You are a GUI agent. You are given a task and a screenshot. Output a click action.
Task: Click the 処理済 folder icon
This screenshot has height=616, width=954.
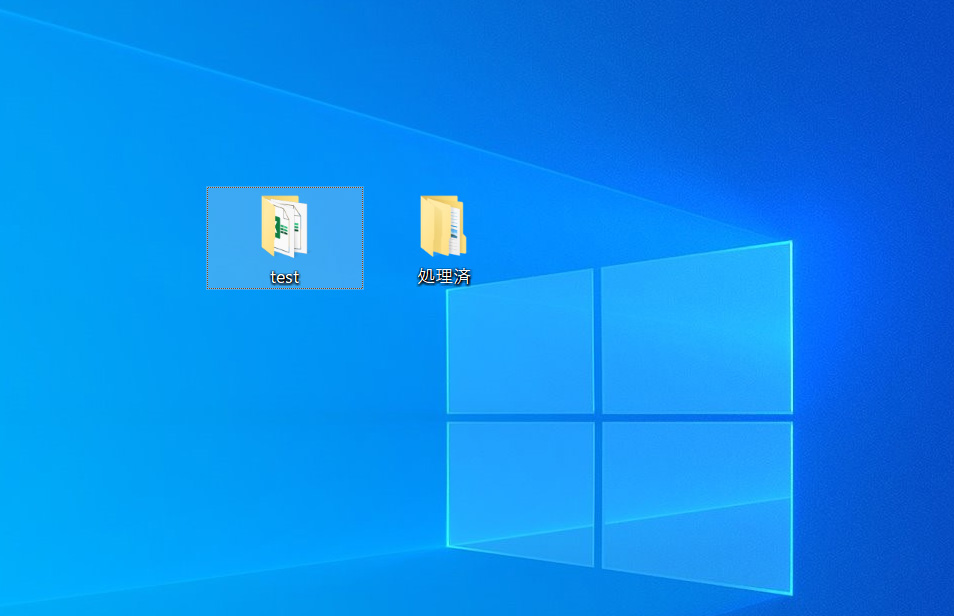pos(443,225)
